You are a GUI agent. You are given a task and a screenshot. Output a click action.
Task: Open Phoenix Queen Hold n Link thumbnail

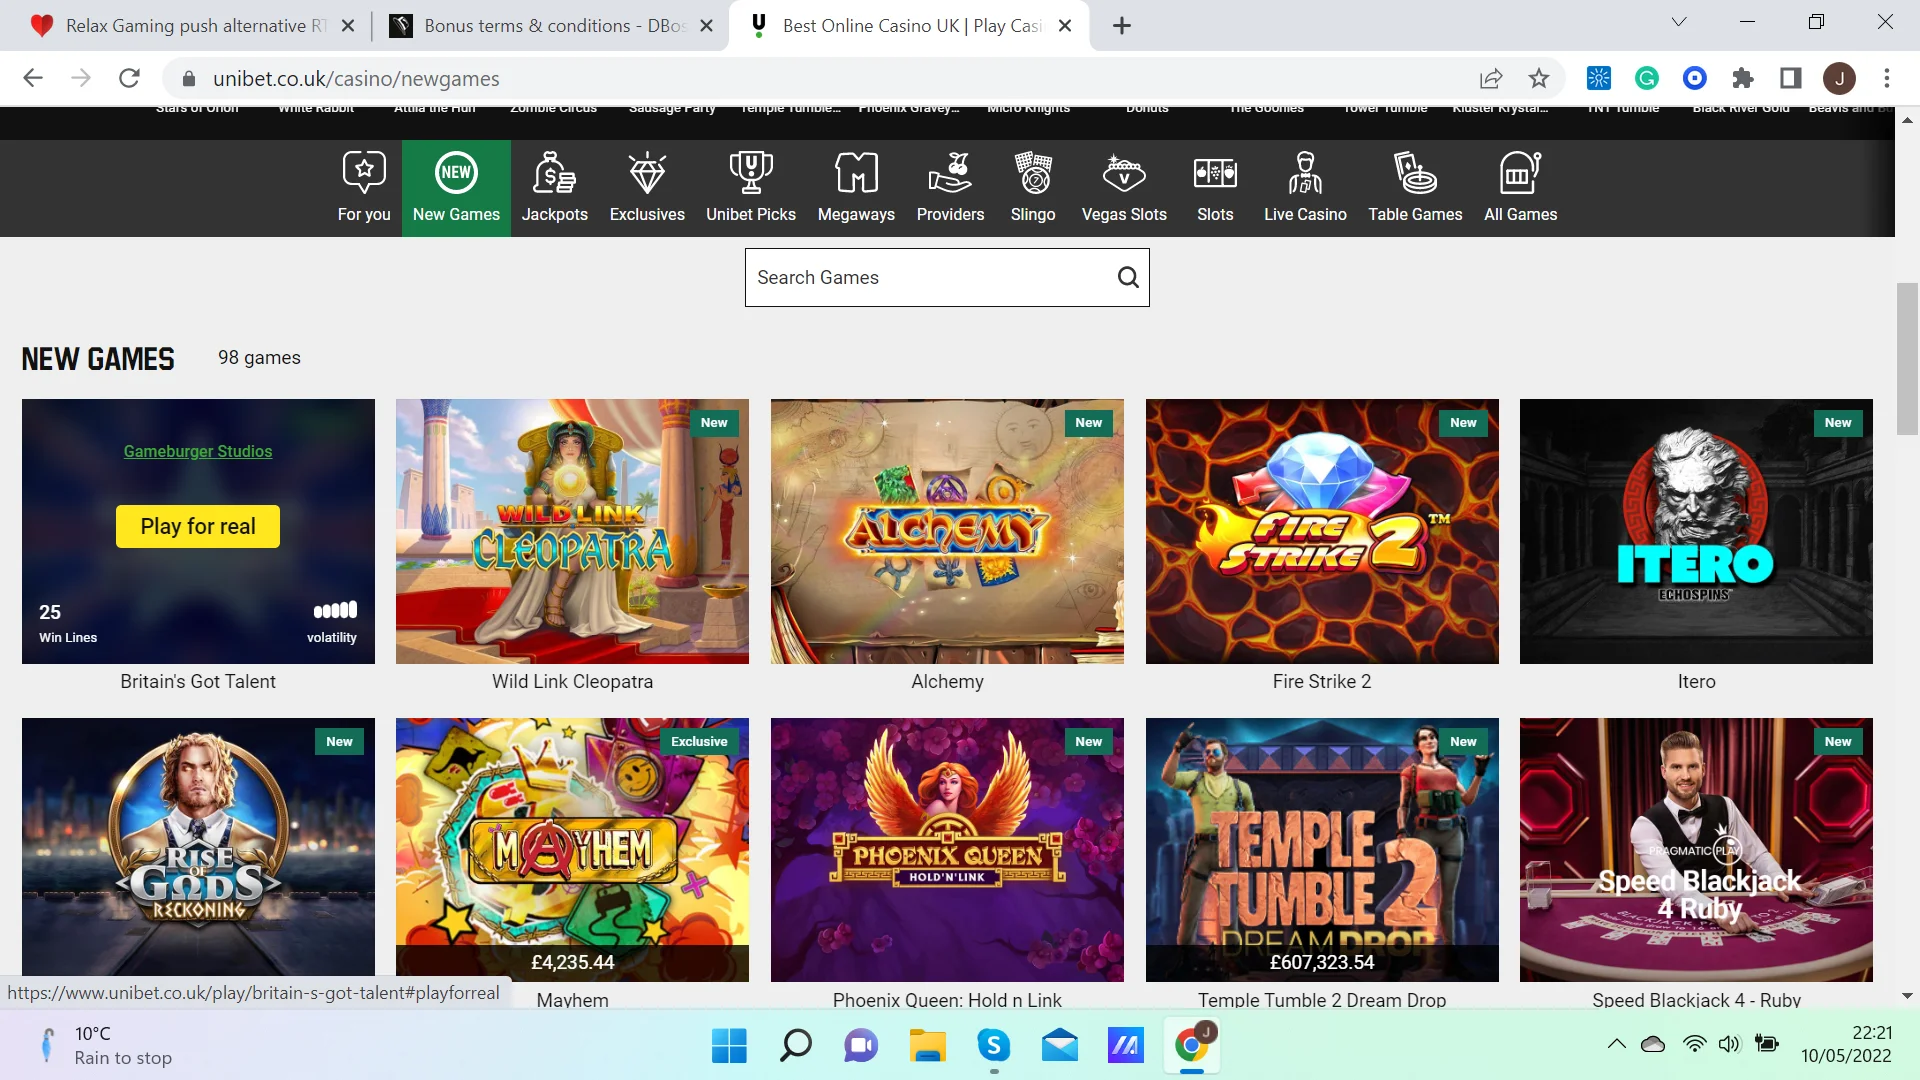click(947, 849)
